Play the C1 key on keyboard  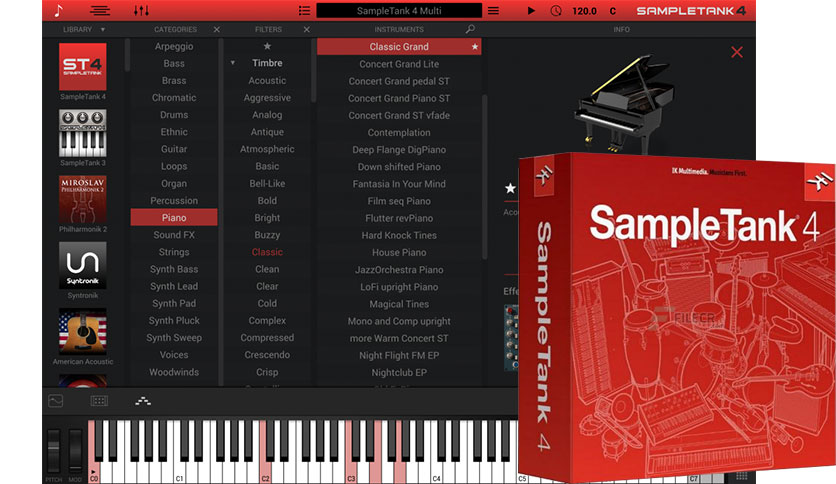pos(179,473)
